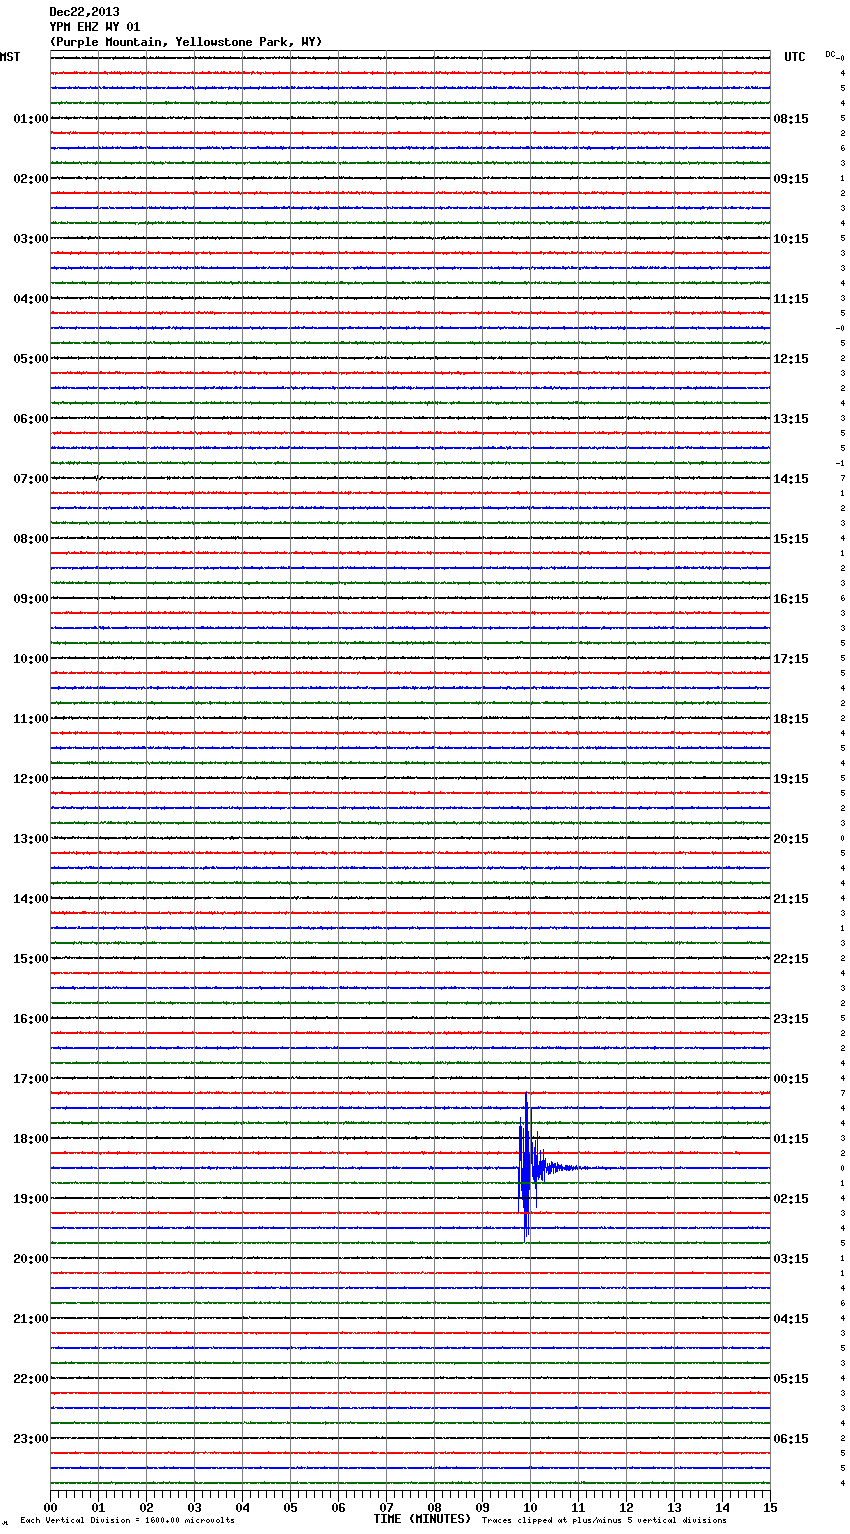Click the 20:15 UTC time label
This screenshot has height=1534, width=850.
point(791,839)
